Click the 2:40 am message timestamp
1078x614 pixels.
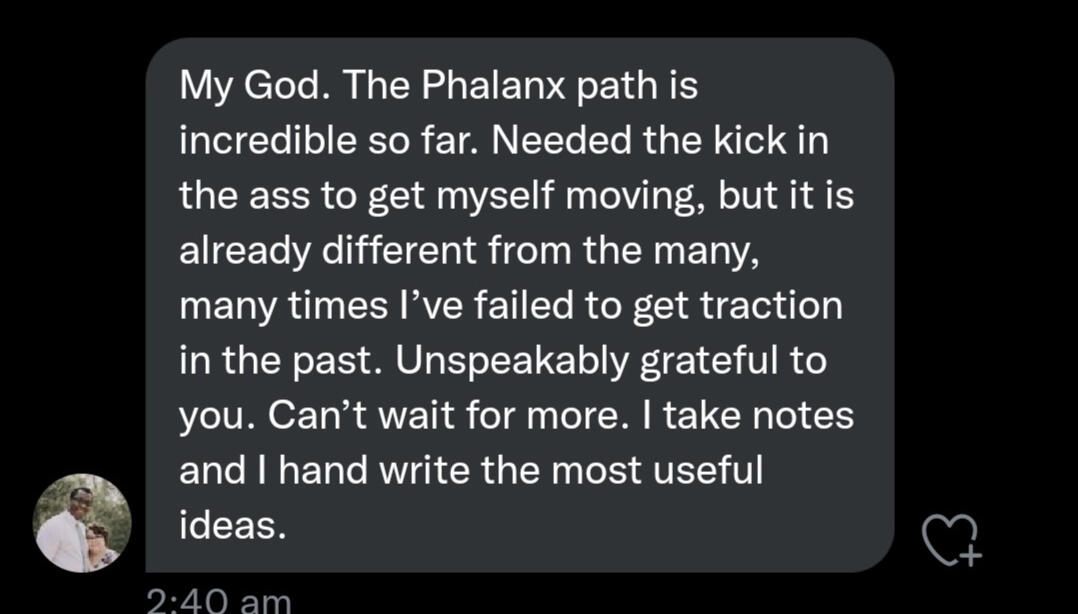click(218, 601)
